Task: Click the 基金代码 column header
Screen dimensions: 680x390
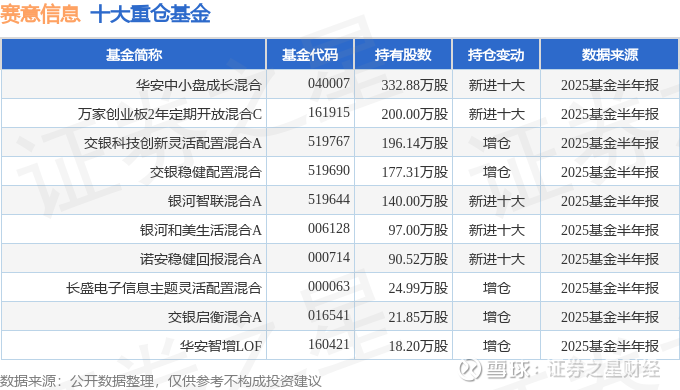Action: point(310,55)
